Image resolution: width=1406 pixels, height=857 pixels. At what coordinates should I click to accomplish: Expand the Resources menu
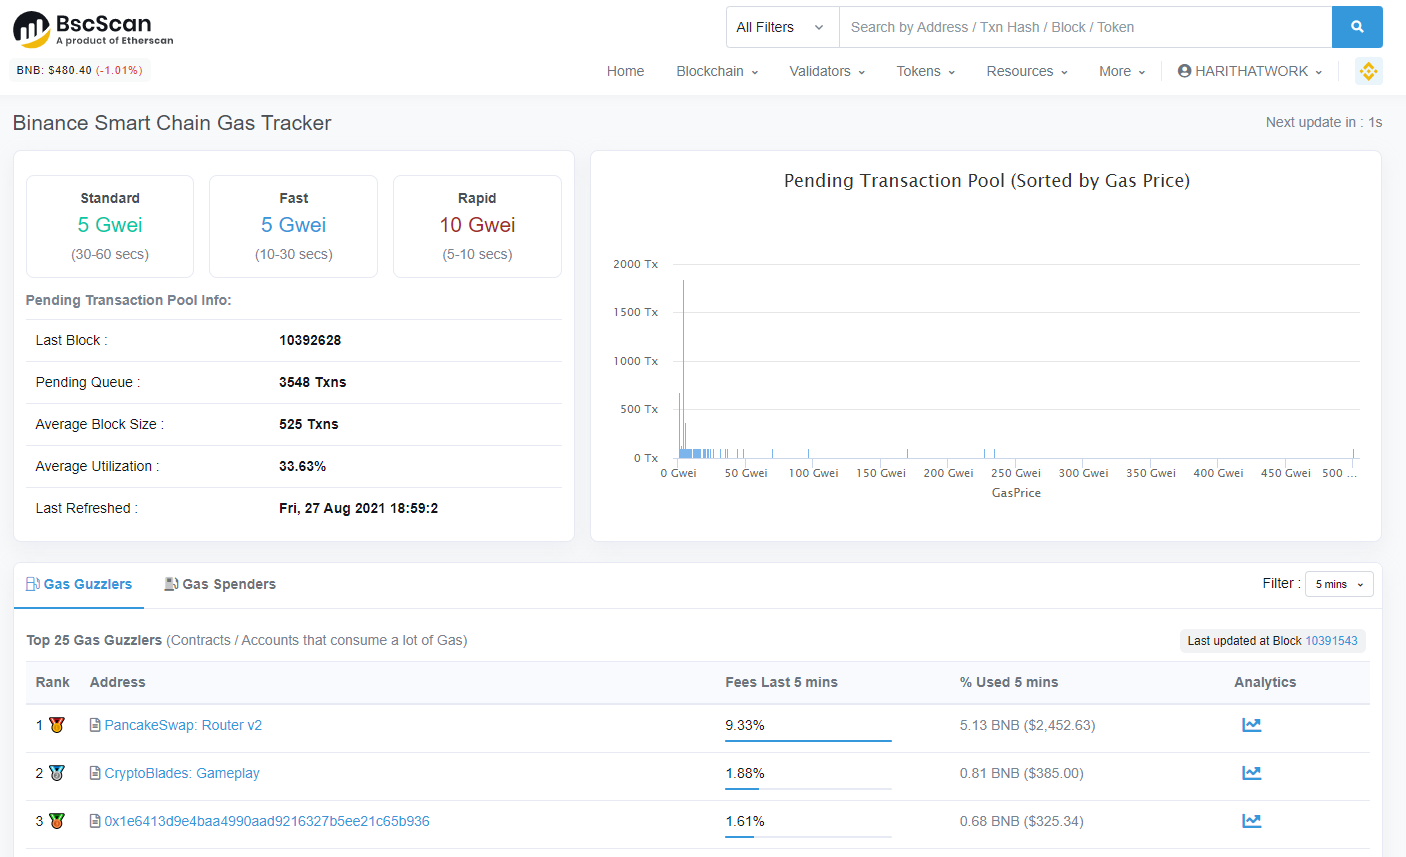tap(1027, 71)
